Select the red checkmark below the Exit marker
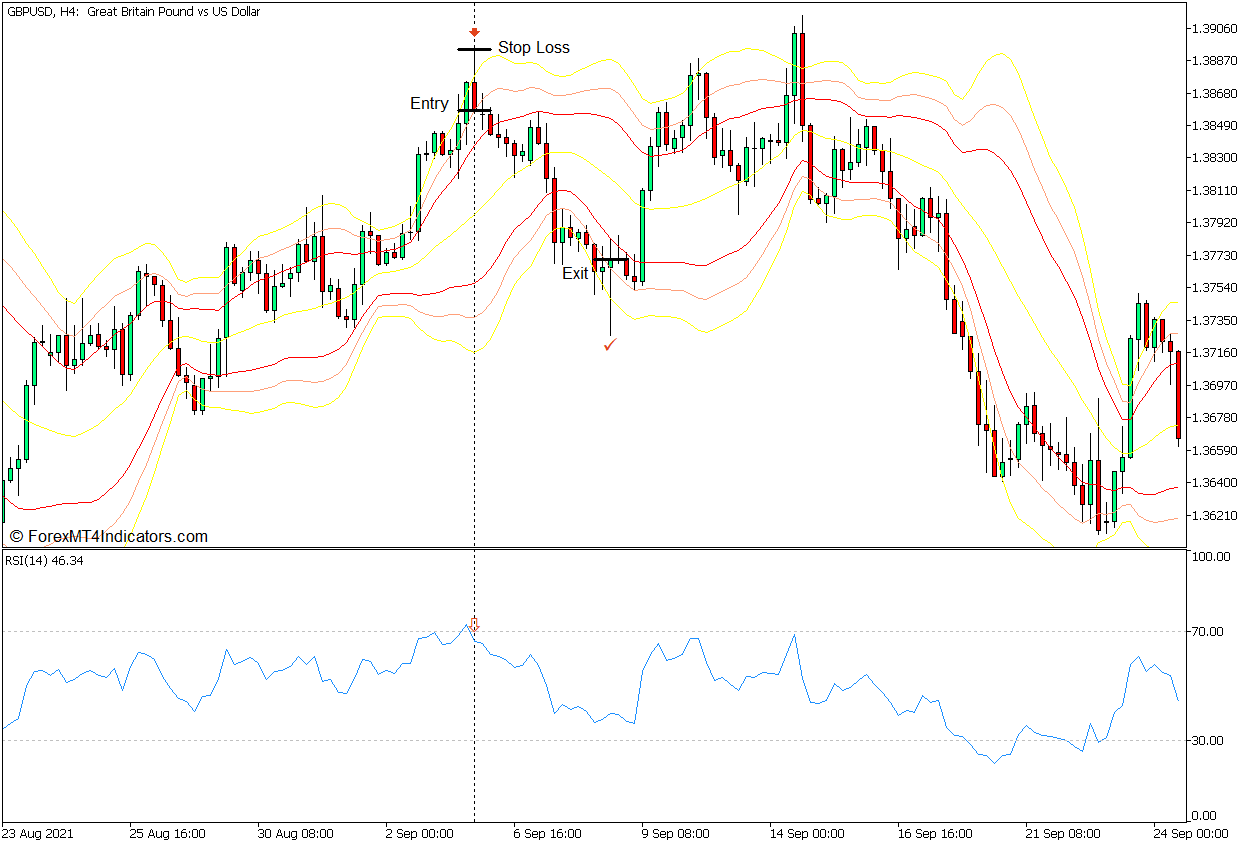1256x846 pixels. tap(611, 345)
